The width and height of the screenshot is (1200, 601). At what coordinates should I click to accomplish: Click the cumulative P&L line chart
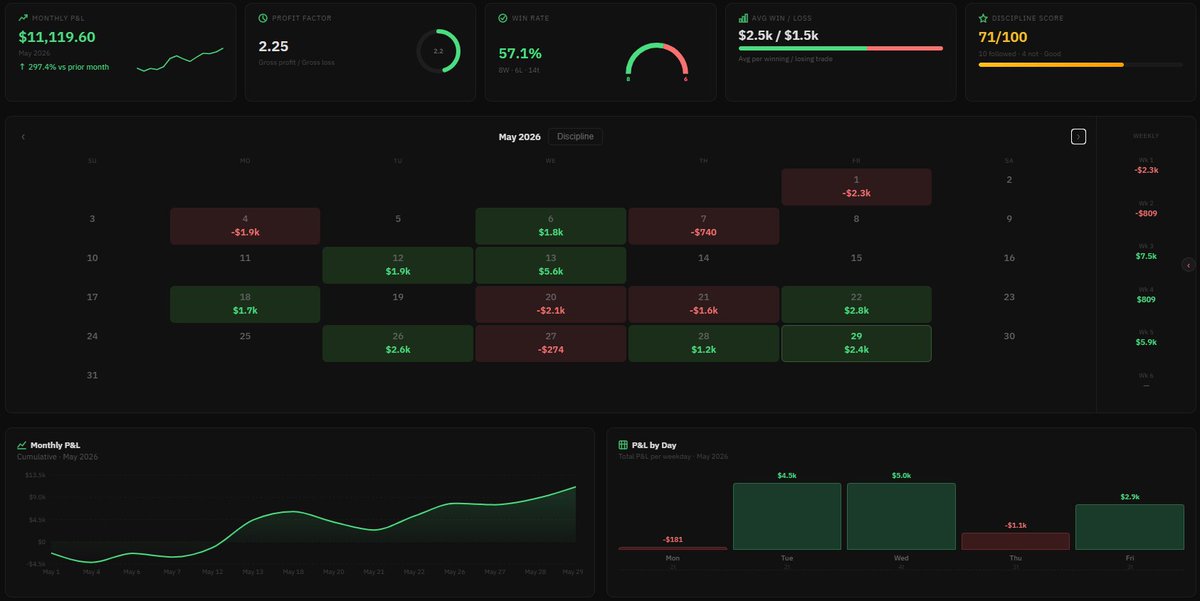(313, 524)
